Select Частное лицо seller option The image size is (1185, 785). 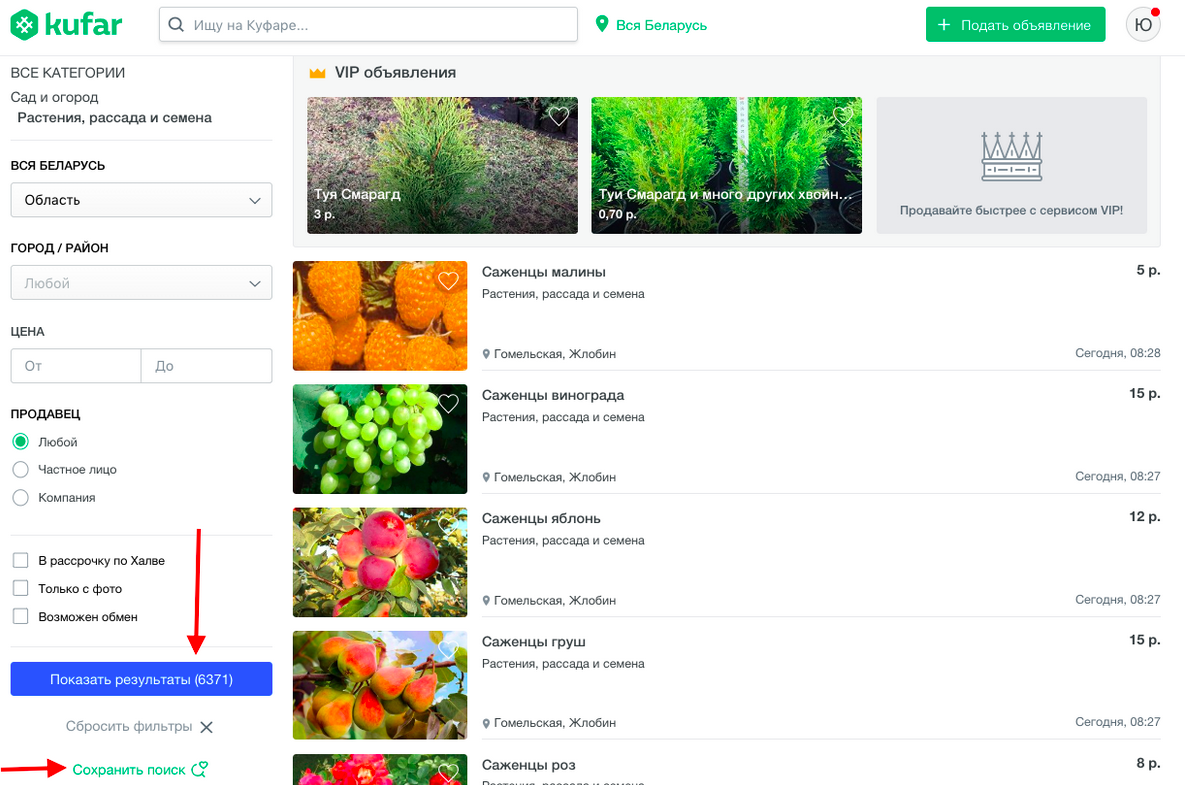click(20, 469)
